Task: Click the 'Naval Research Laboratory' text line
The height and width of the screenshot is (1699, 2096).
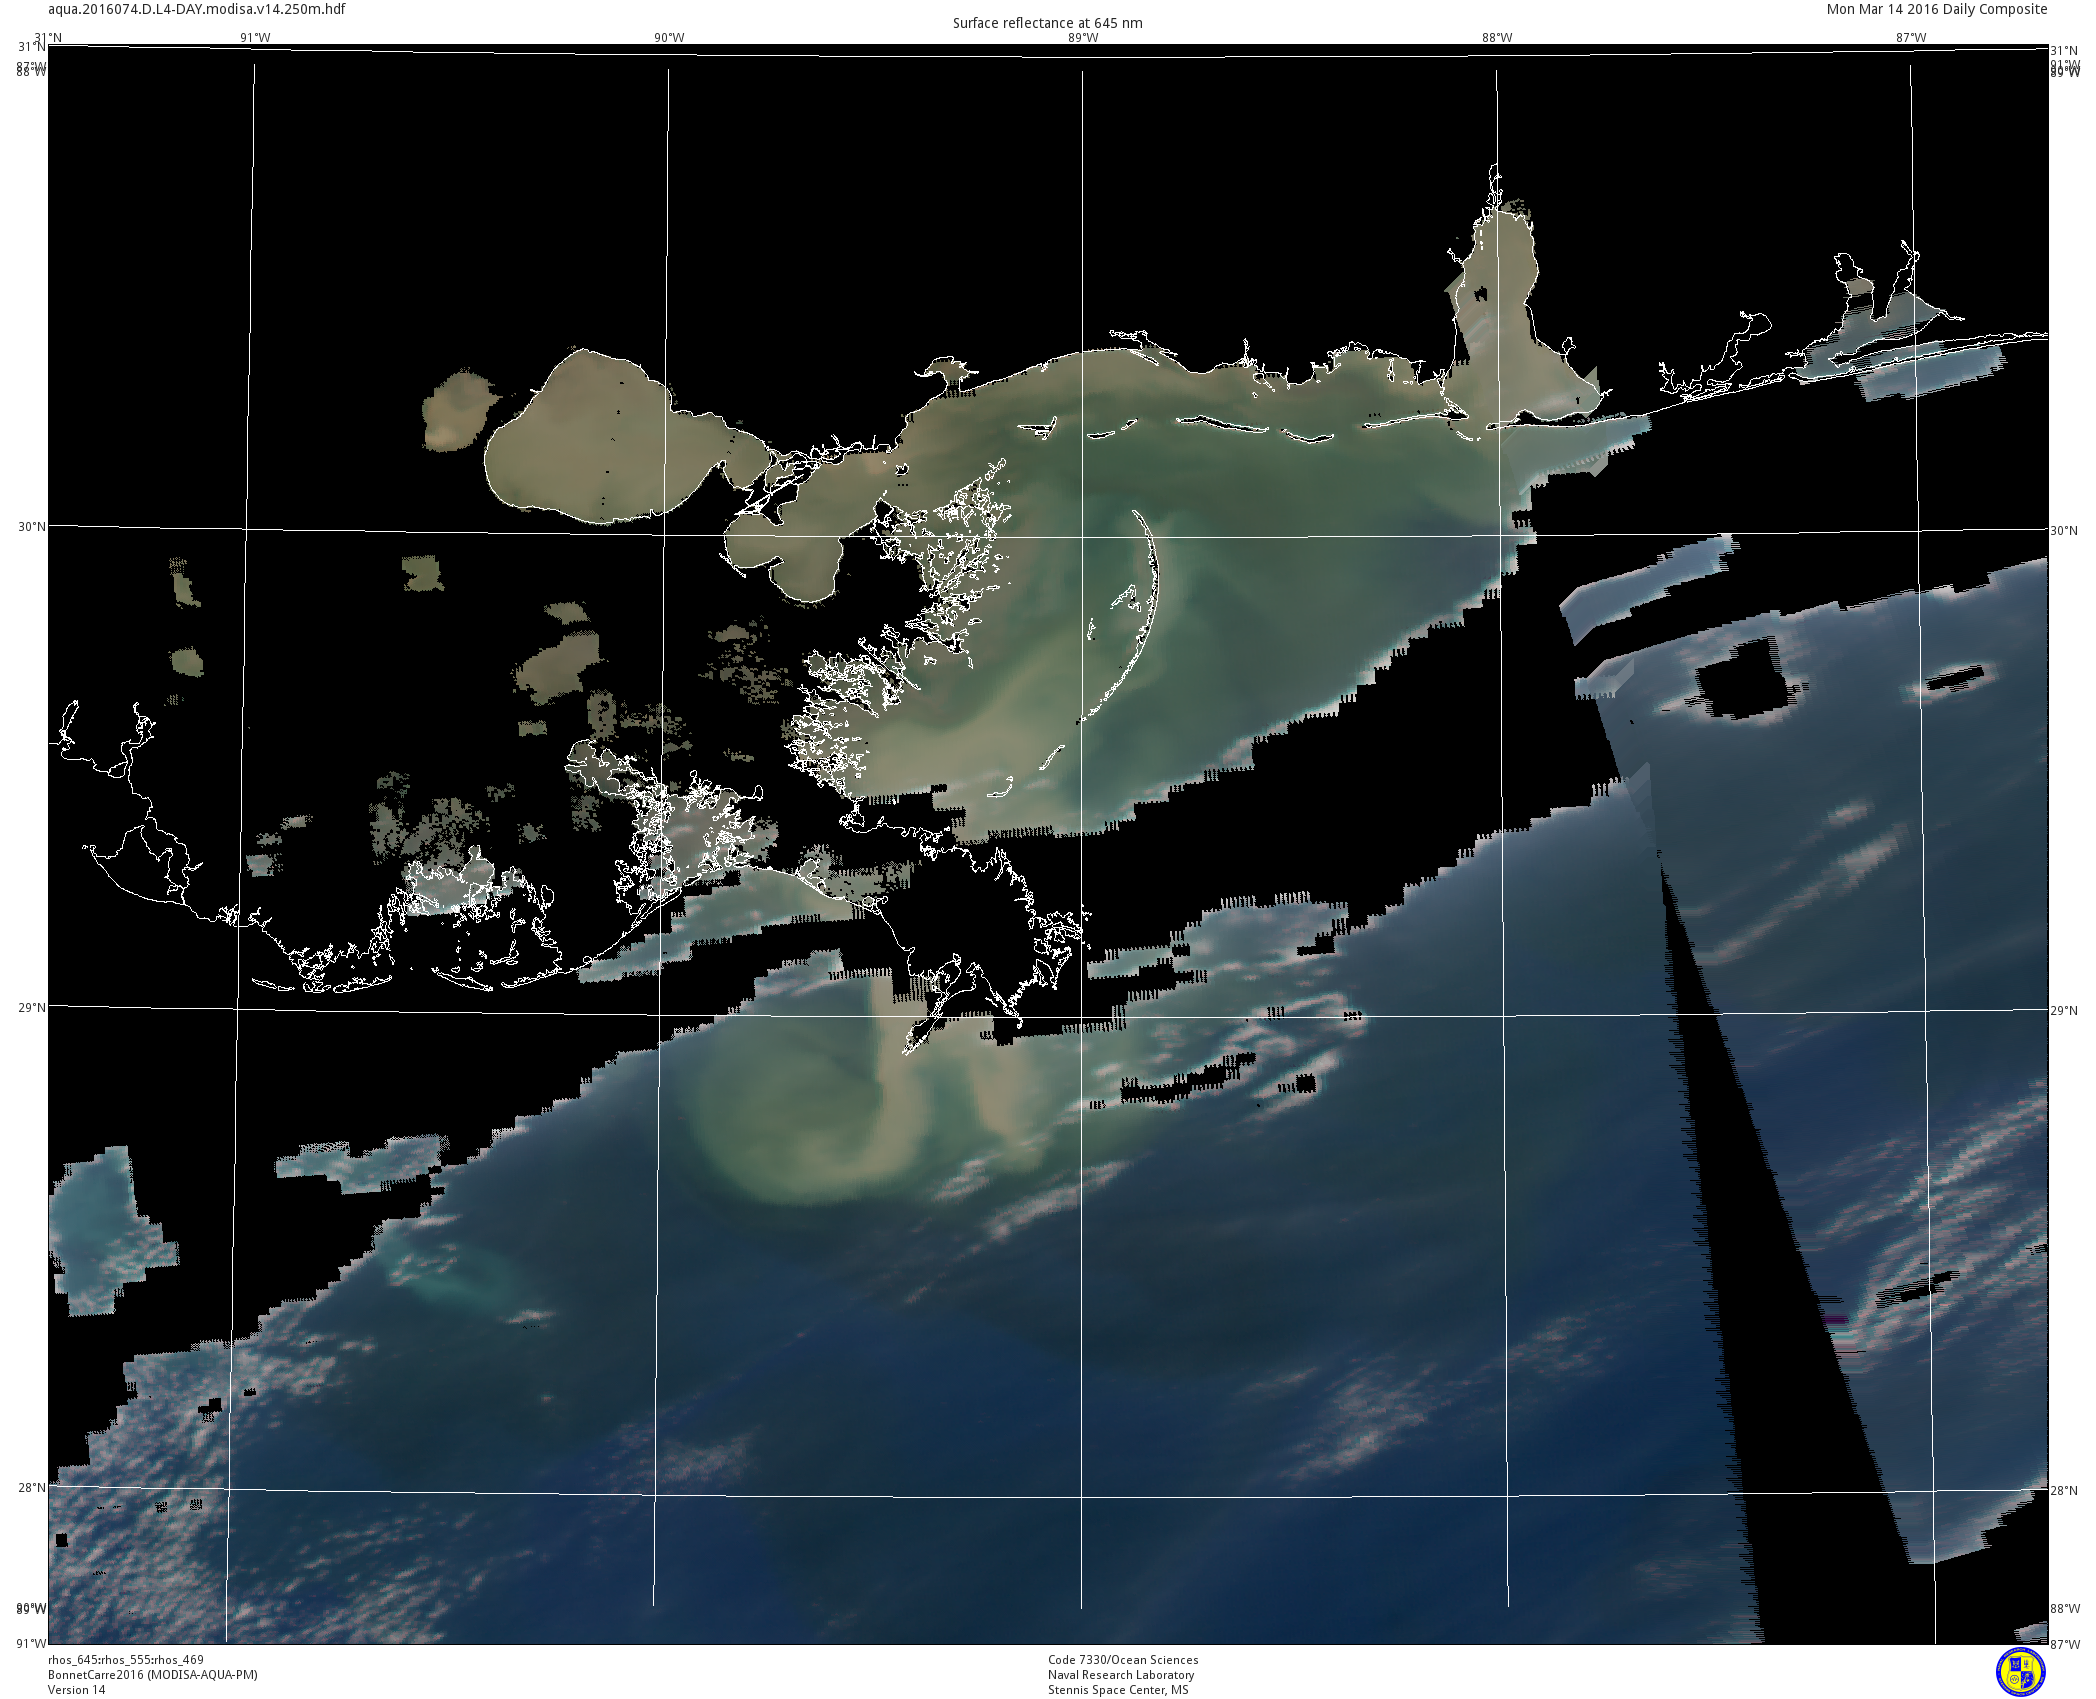Action: [1121, 1674]
